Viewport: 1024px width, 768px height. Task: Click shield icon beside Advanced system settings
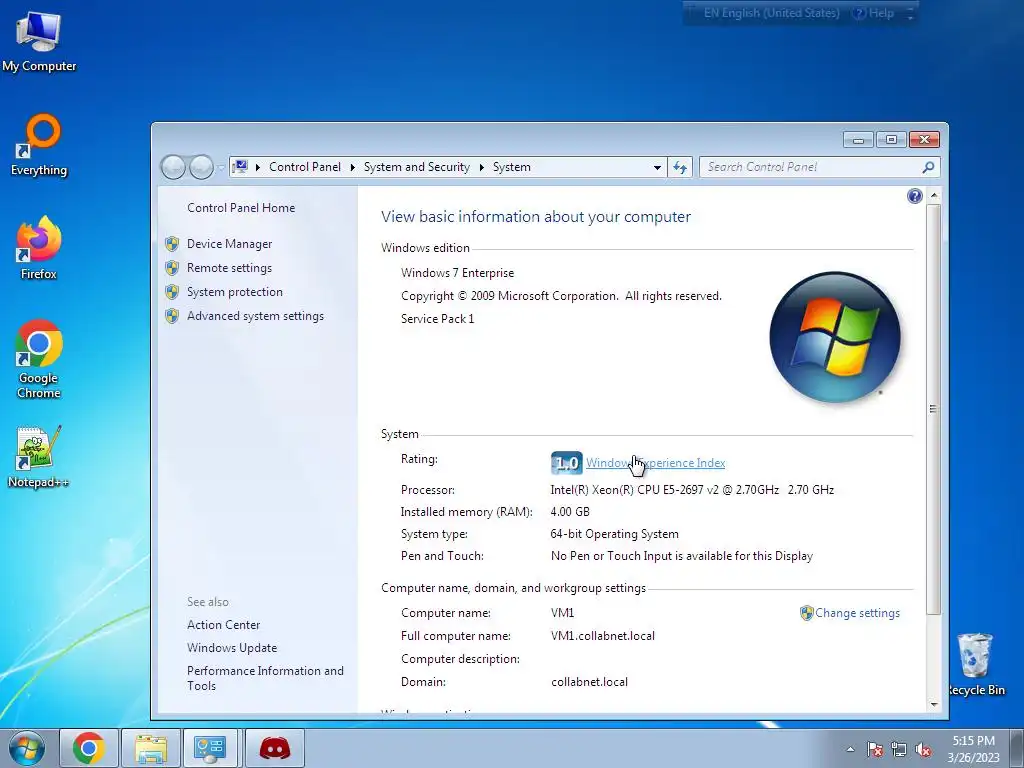click(172, 316)
